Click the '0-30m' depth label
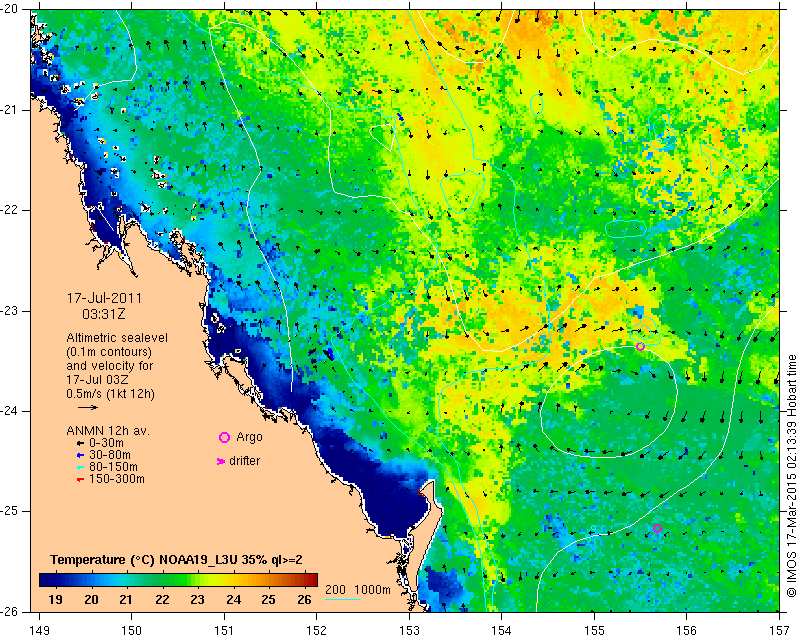800x640 pixels. 106,443
